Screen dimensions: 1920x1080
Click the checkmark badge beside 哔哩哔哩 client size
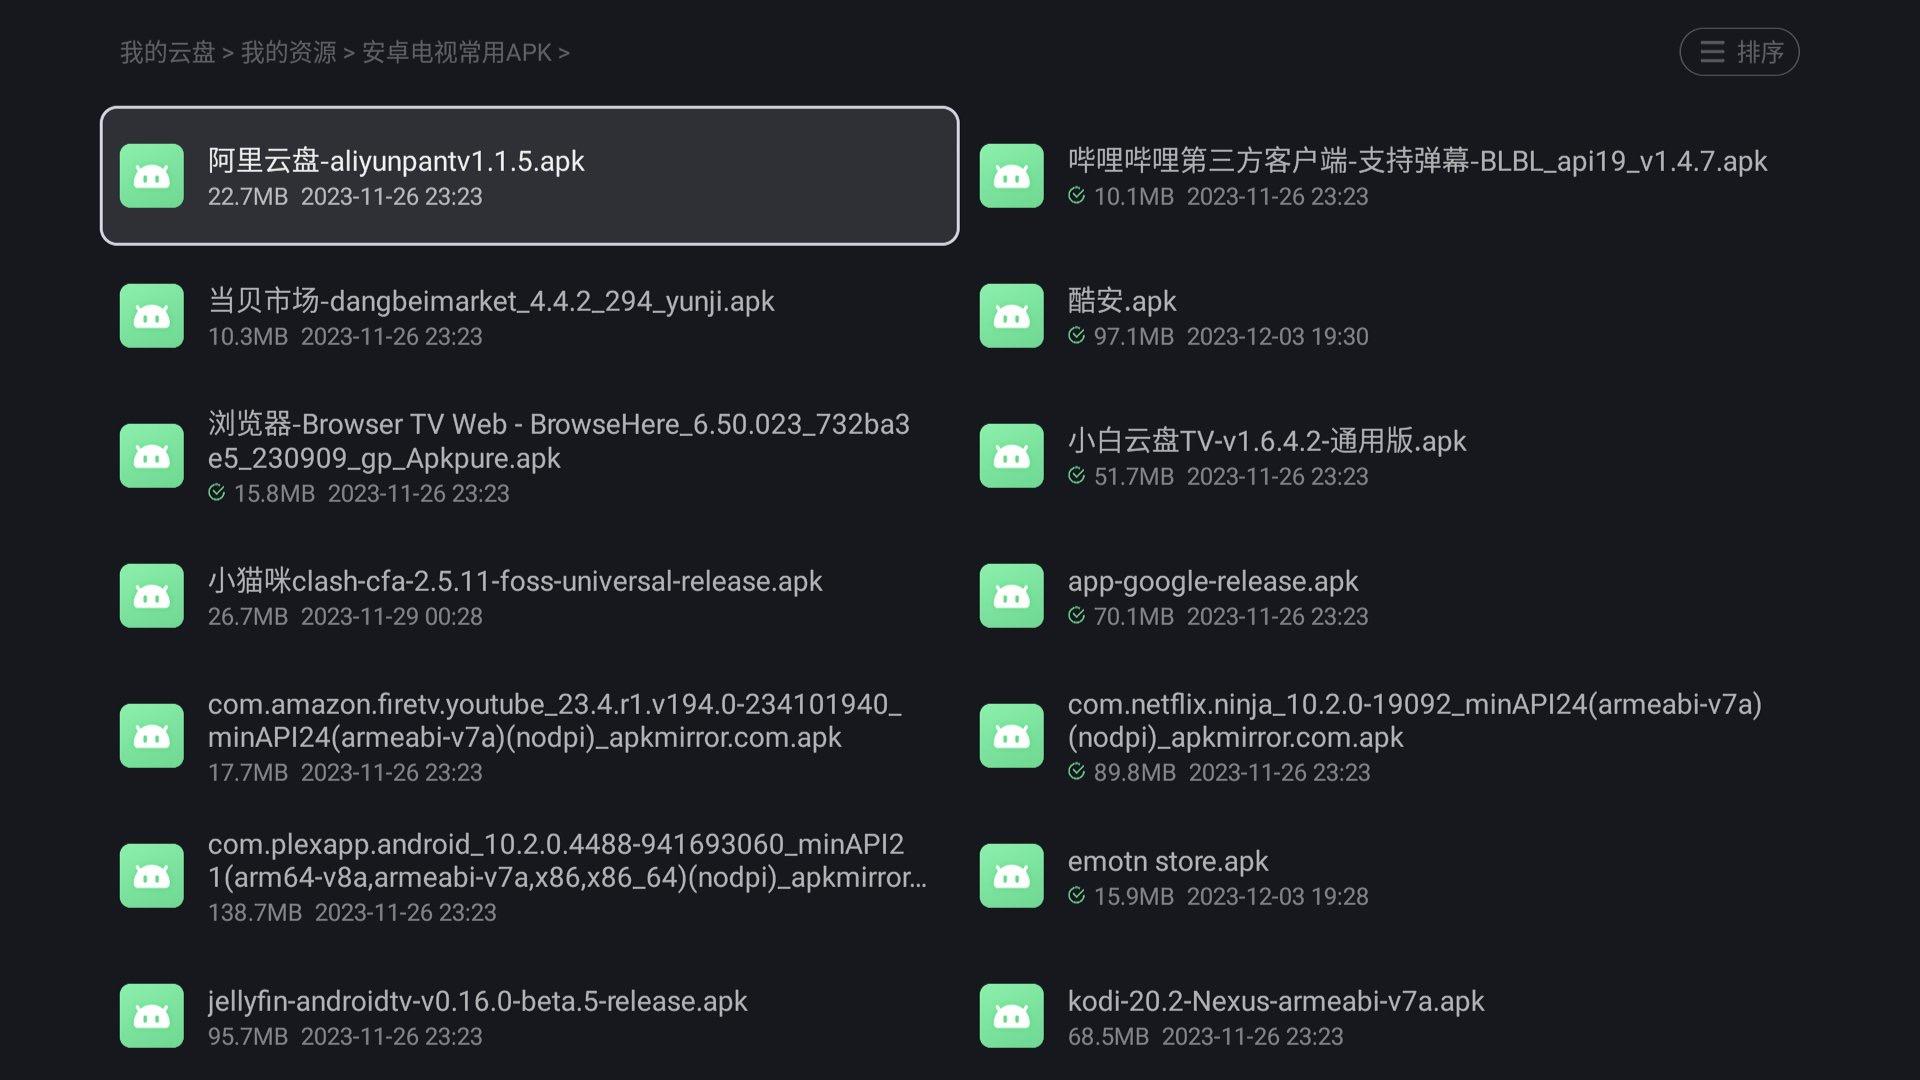(1076, 197)
